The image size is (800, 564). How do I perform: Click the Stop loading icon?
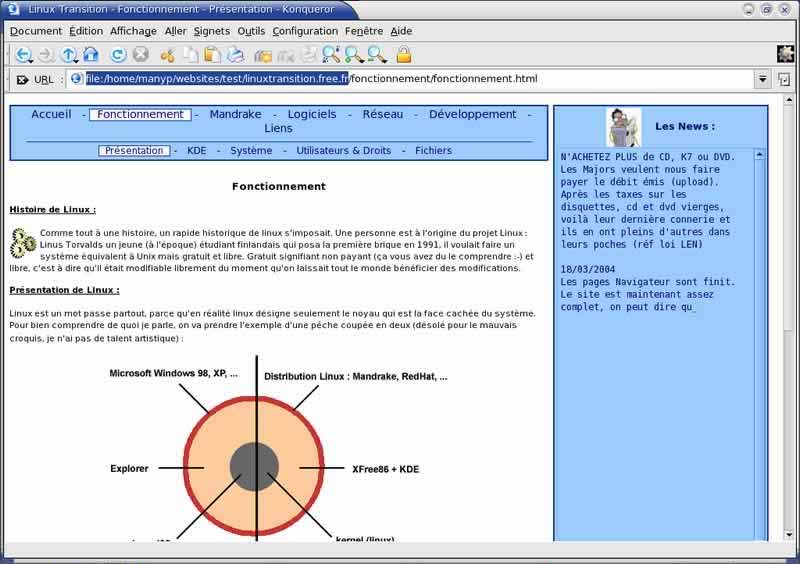(x=140, y=54)
